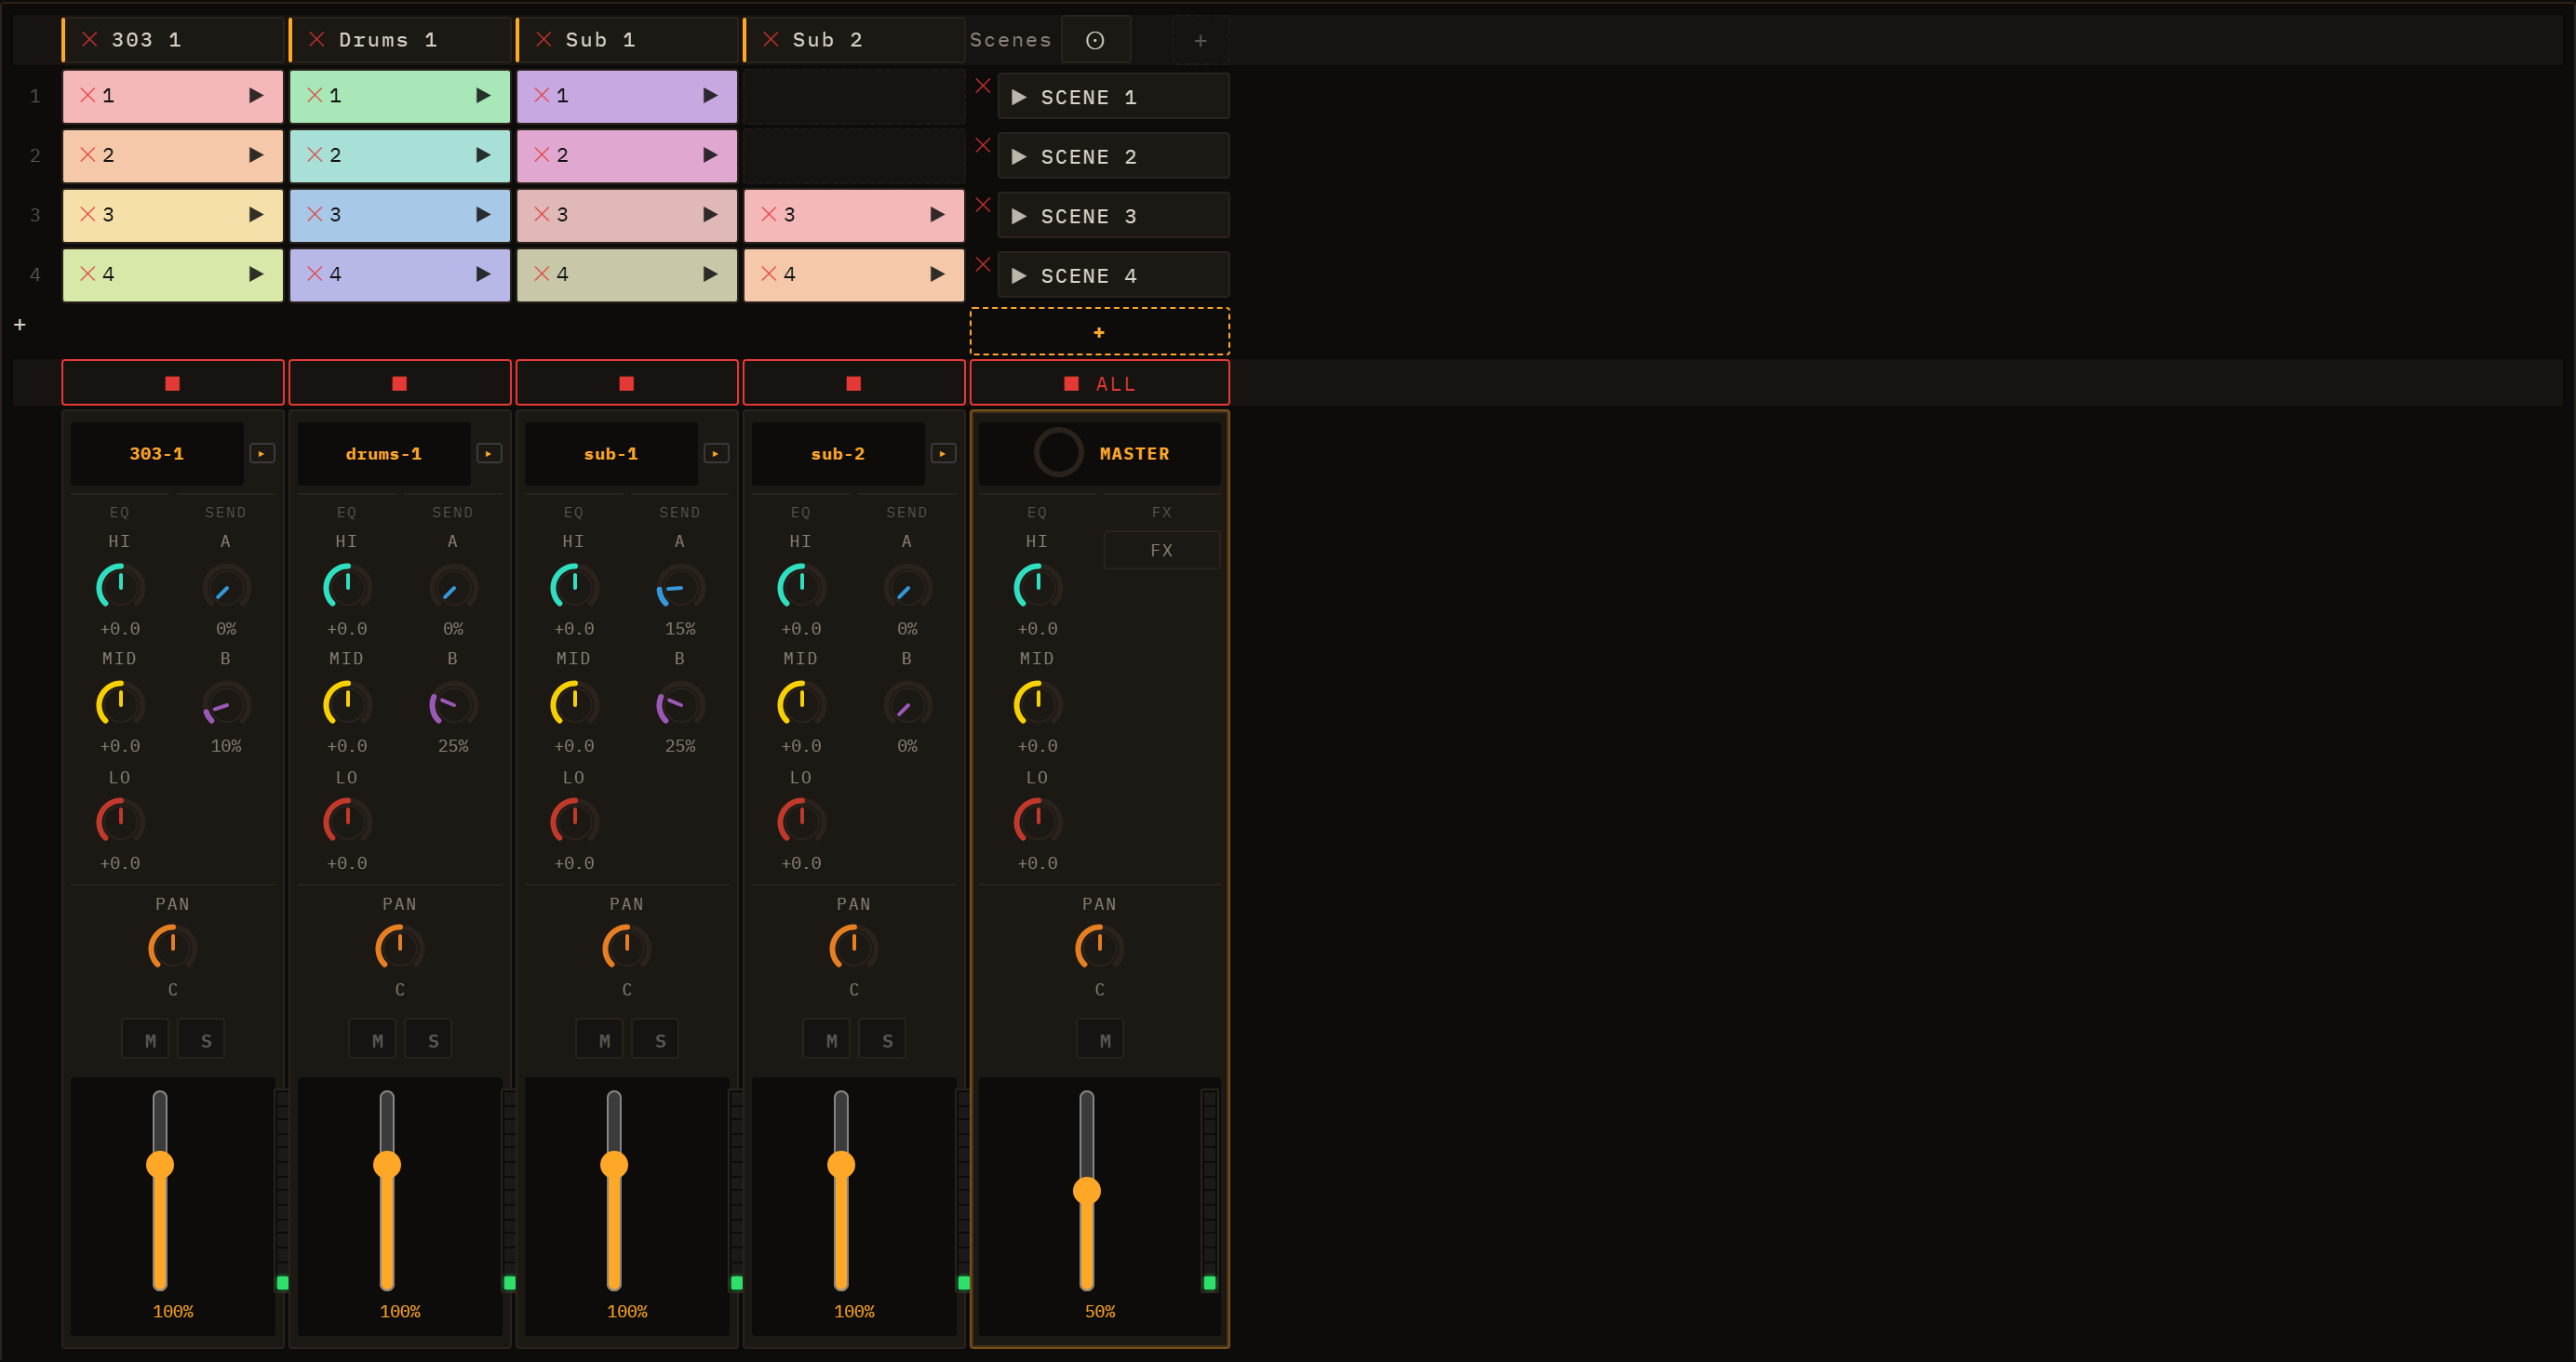Delete clip 4 from the Drums 1 track
Screen dimensions: 2576x1362
click(315, 274)
